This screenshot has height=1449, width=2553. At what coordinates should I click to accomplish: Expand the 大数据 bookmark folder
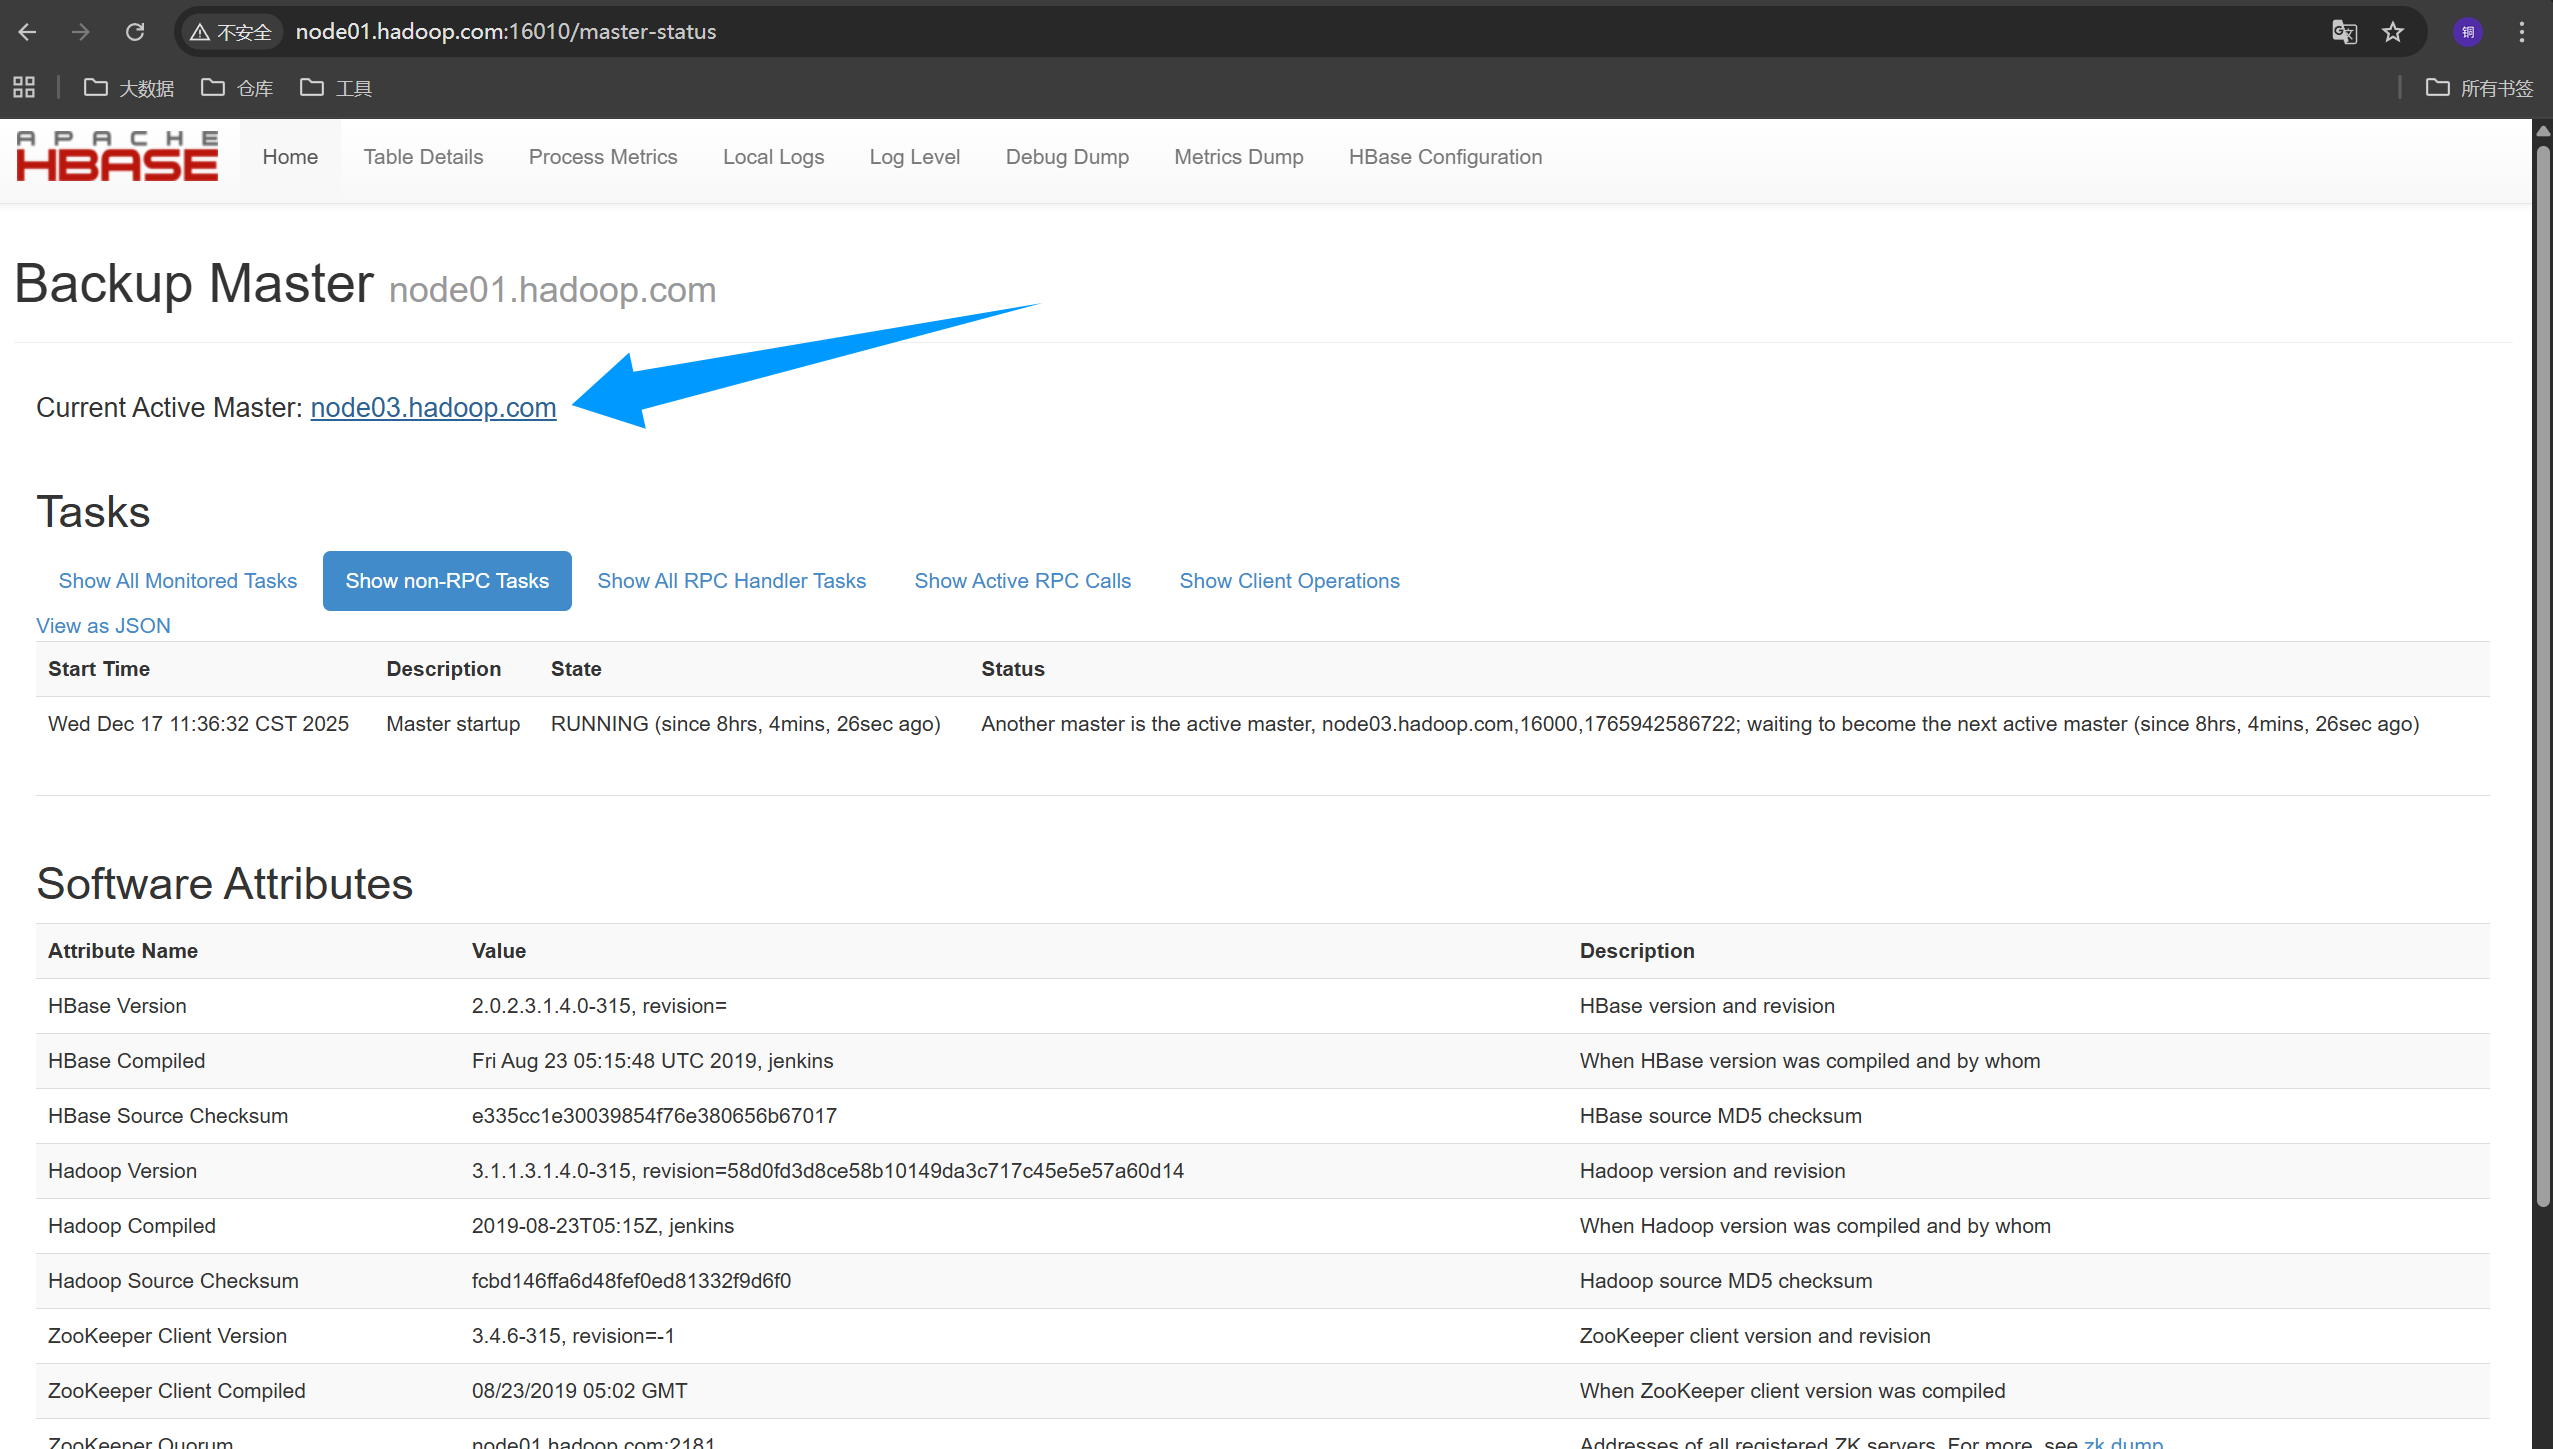(129, 88)
